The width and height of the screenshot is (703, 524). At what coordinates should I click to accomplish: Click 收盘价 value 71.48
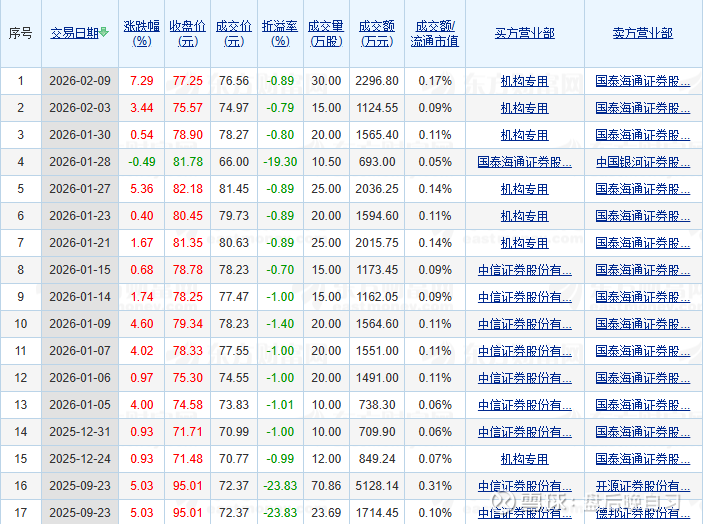188,459
